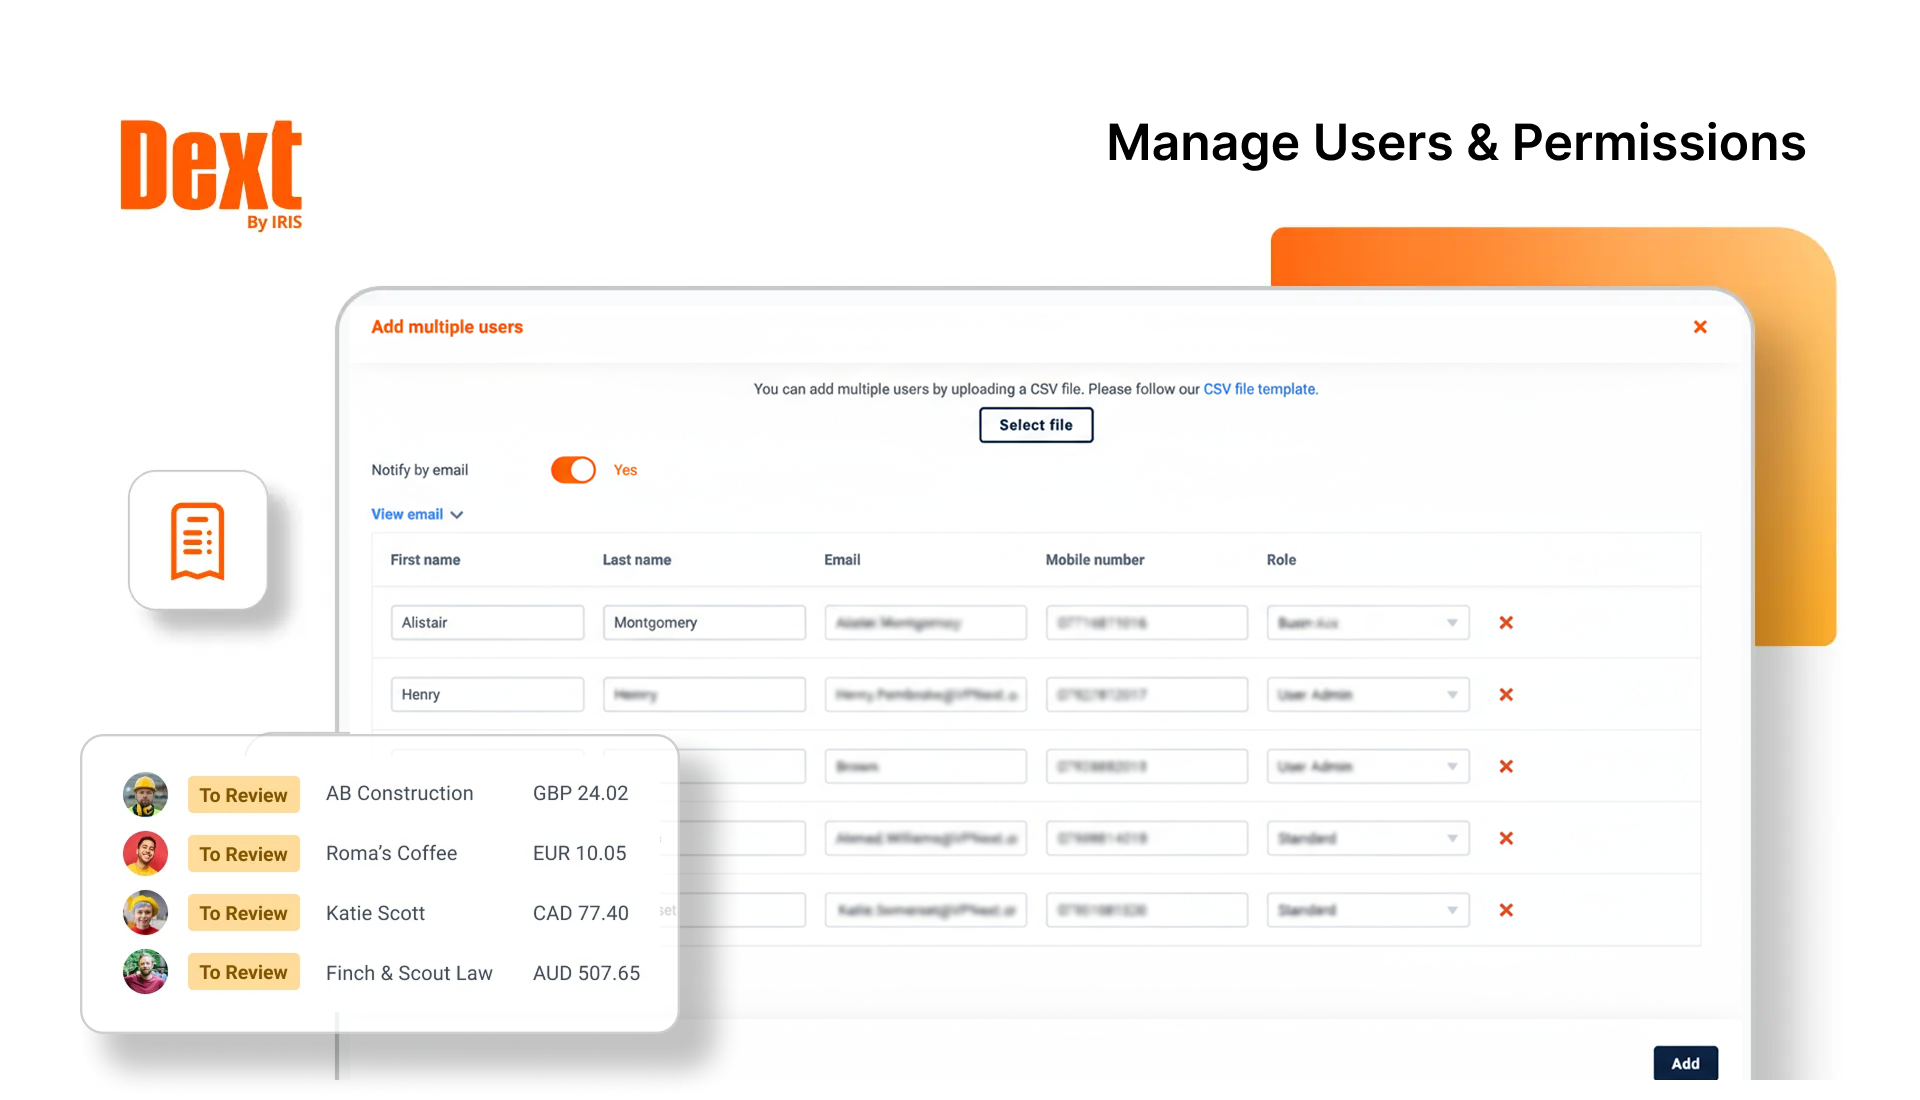Screen dimensions: 1920x1100
Task: Open role dropdown for Henry row
Action: 1367,695
